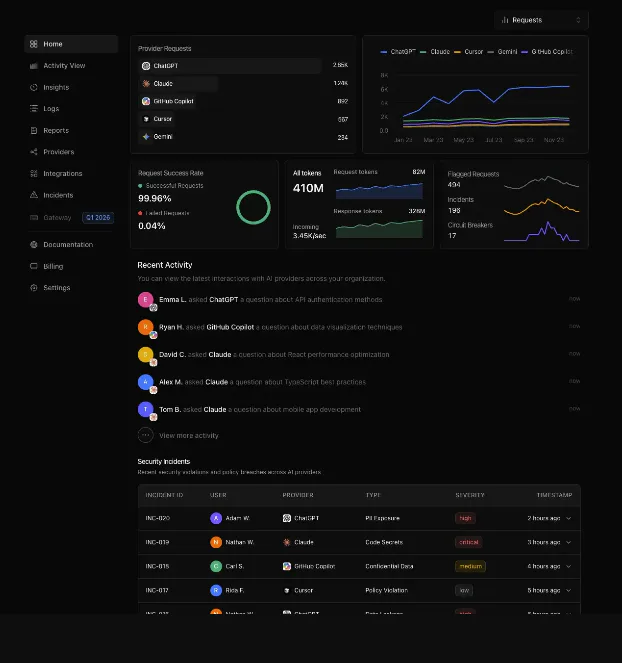Select the Claude row in Provider Requests

243,84
